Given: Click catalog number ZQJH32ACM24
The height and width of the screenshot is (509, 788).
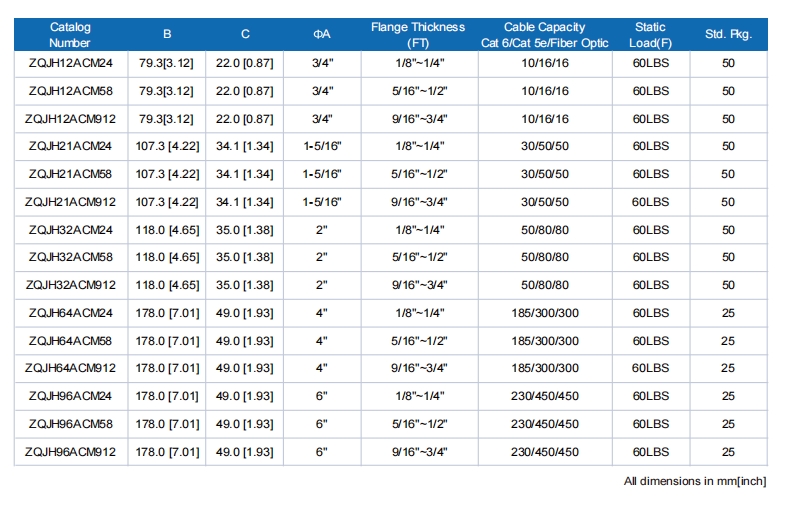Looking at the screenshot, I should (x=70, y=230).
